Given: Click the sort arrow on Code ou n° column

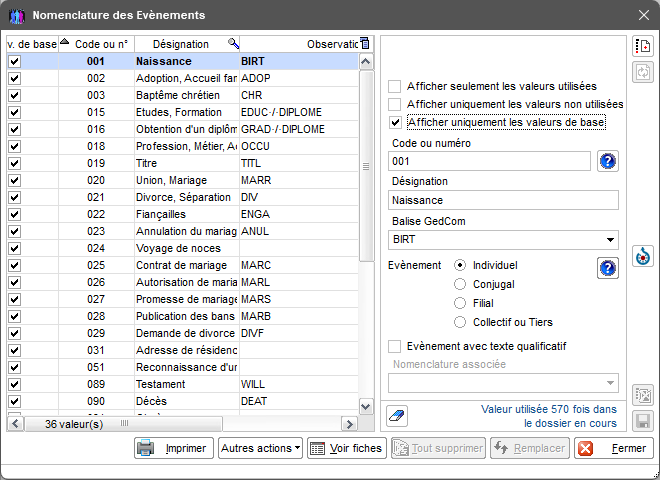Looking at the screenshot, I should pyautogui.click(x=64, y=41).
